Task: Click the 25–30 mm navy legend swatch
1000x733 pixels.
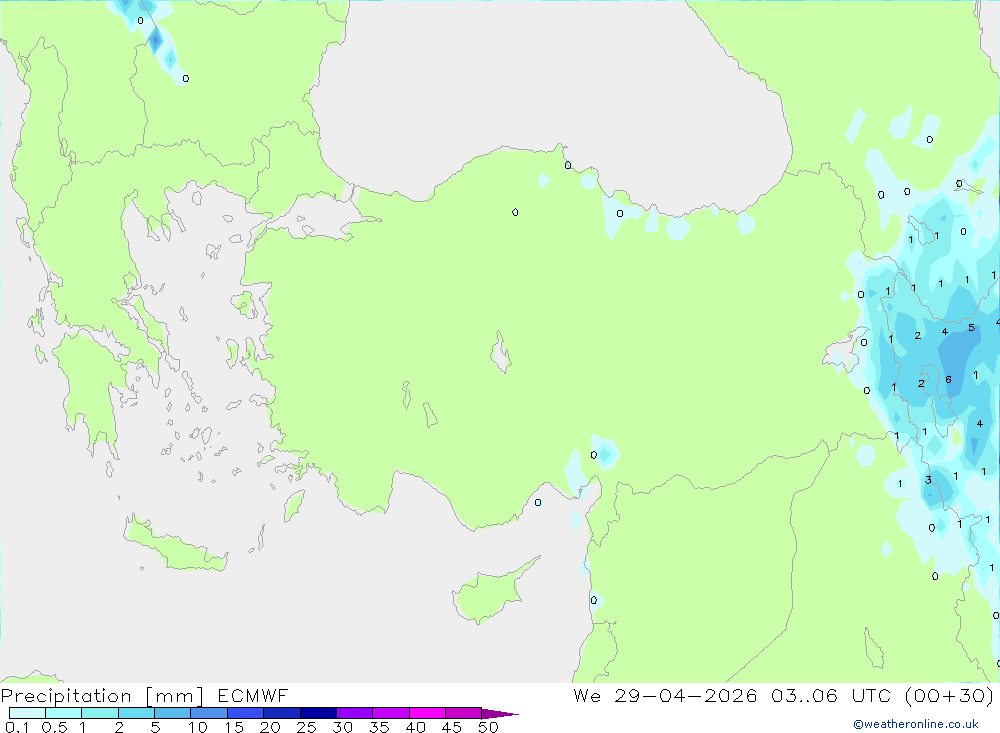Action: (x=318, y=713)
